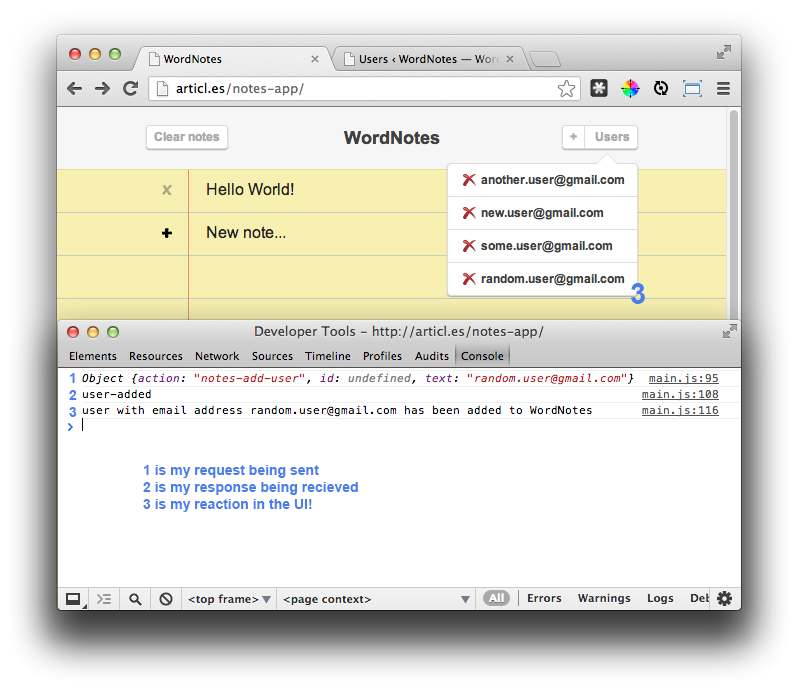Click the New note... placeholder text
This screenshot has width=798, height=689.
click(246, 233)
